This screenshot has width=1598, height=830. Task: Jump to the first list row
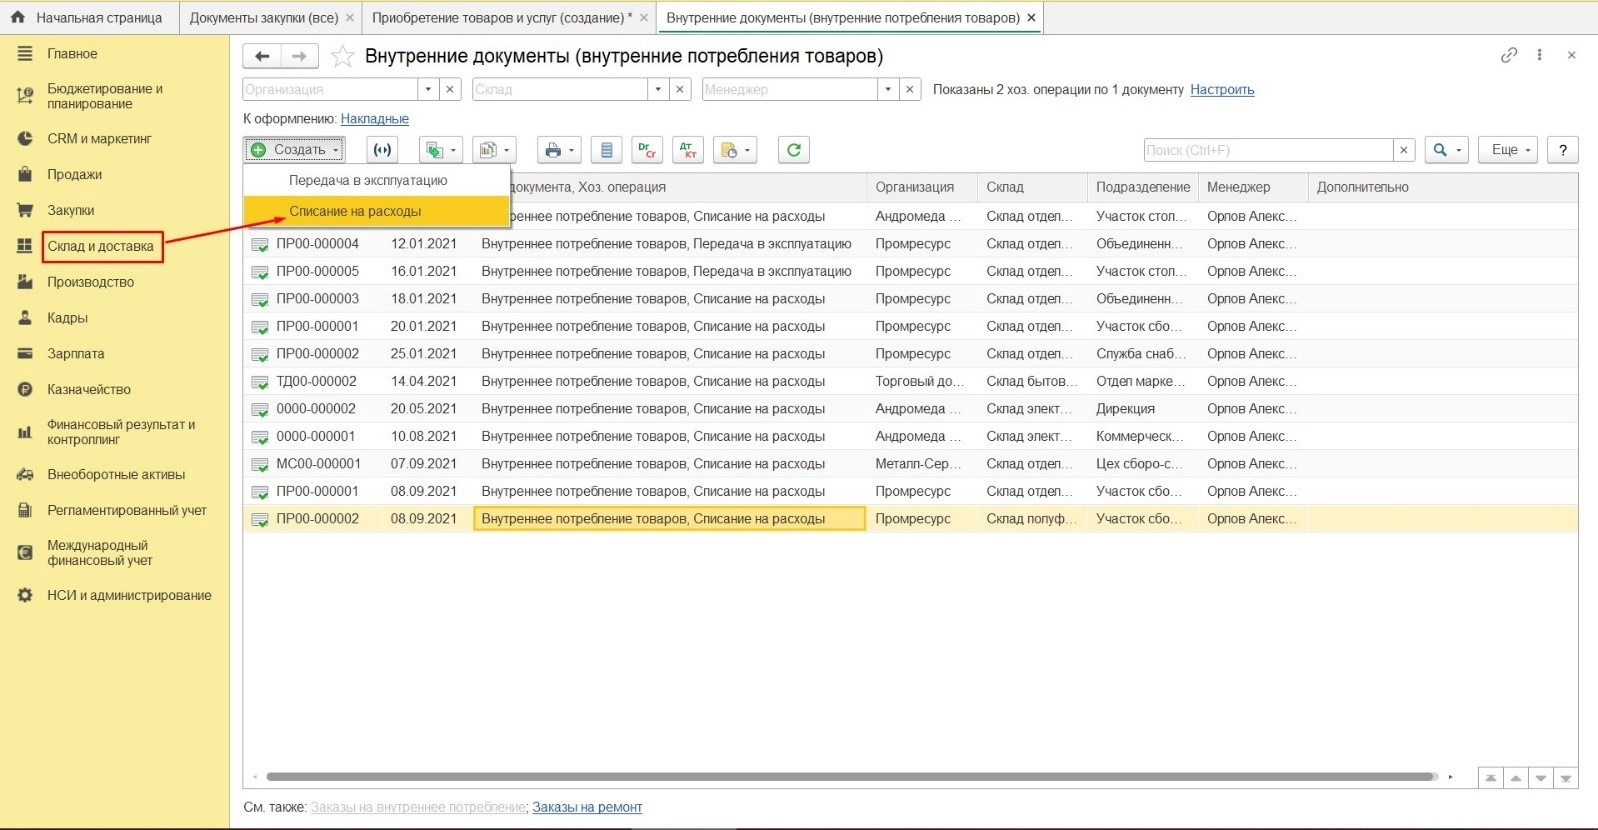point(1491,778)
